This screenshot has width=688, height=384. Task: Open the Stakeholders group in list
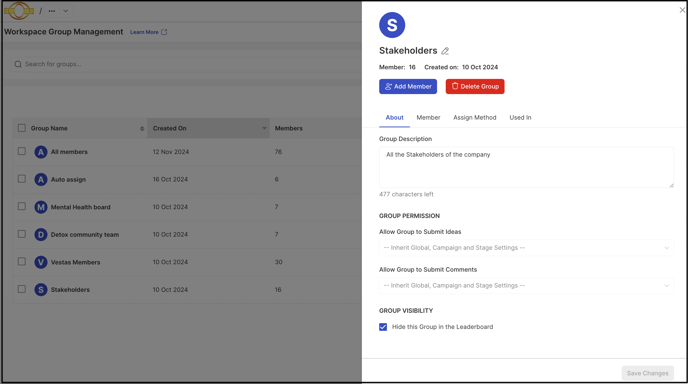[70, 290]
